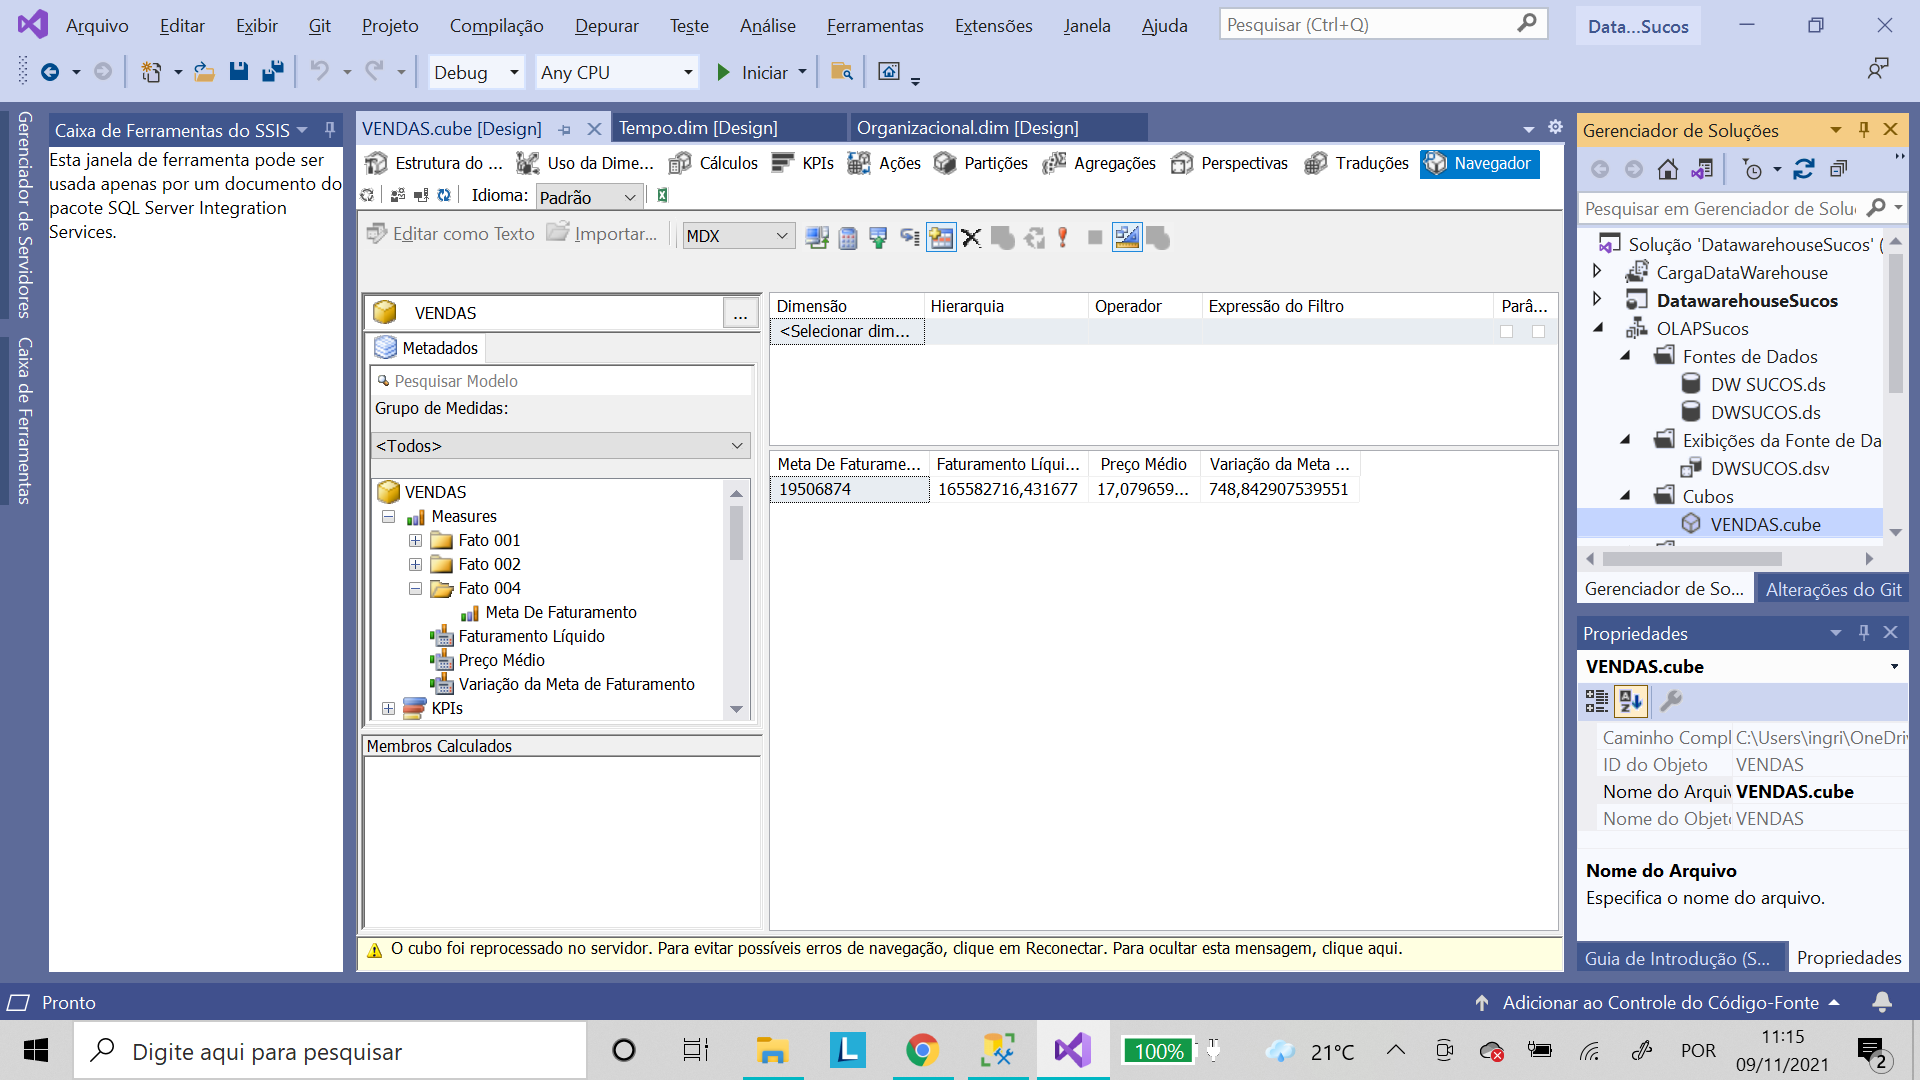Click the Pesquisar Modelo search field
This screenshot has width=1920, height=1080.
tap(562, 381)
